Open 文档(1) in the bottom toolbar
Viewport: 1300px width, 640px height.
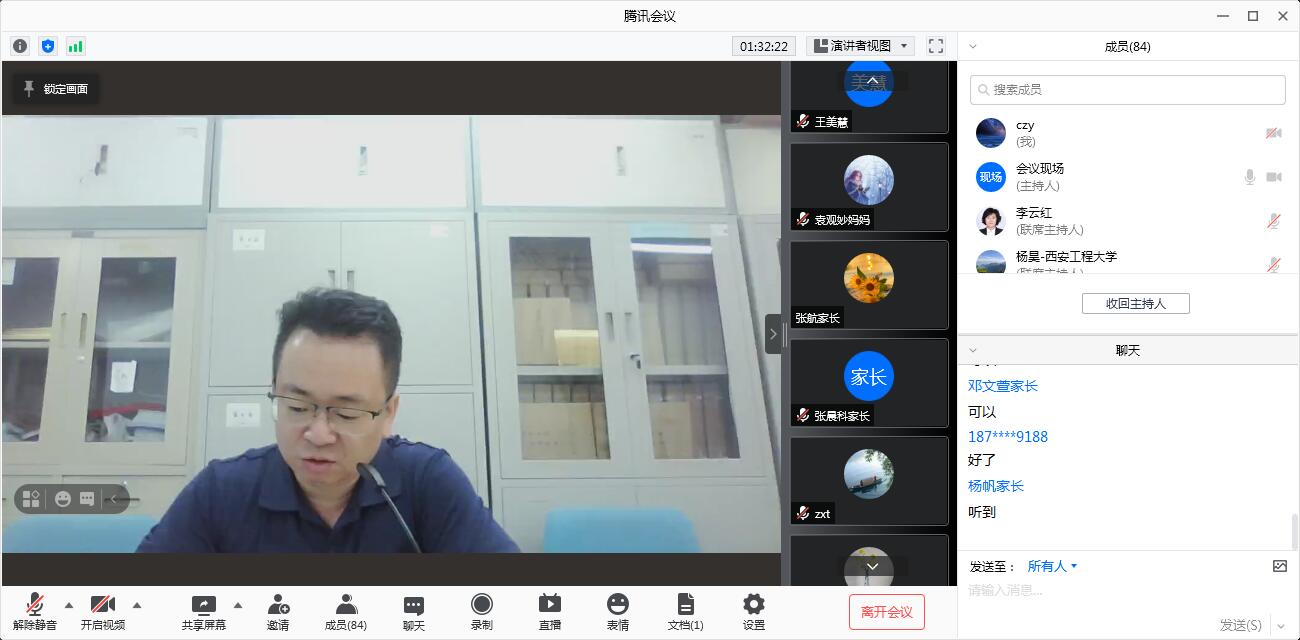tap(685, 611)
